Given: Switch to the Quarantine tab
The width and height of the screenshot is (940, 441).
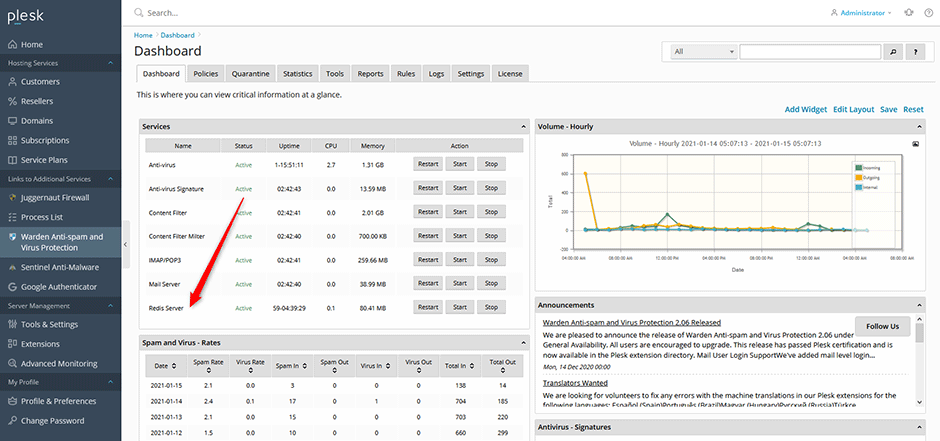Looking at the screenshot, I should (251, 74).
